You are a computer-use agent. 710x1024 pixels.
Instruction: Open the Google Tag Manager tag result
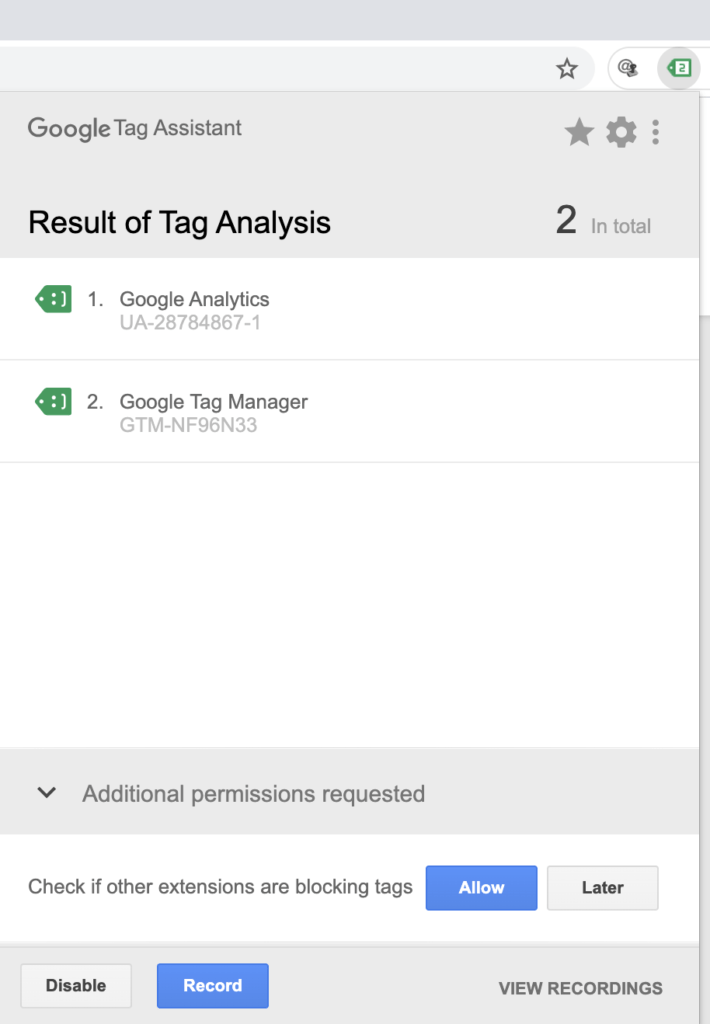point(213,402)
